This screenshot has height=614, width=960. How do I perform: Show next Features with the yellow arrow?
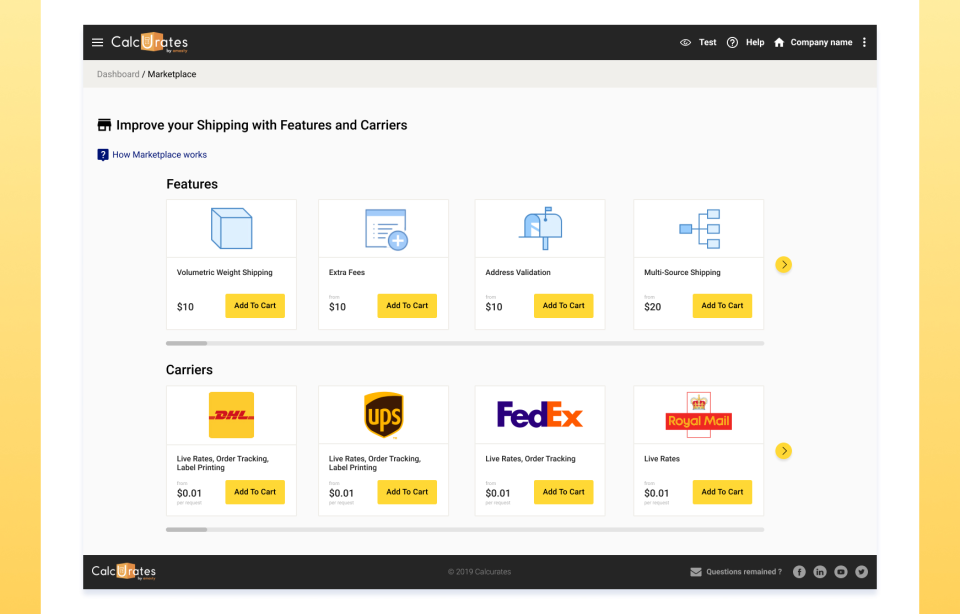point(784,264)
